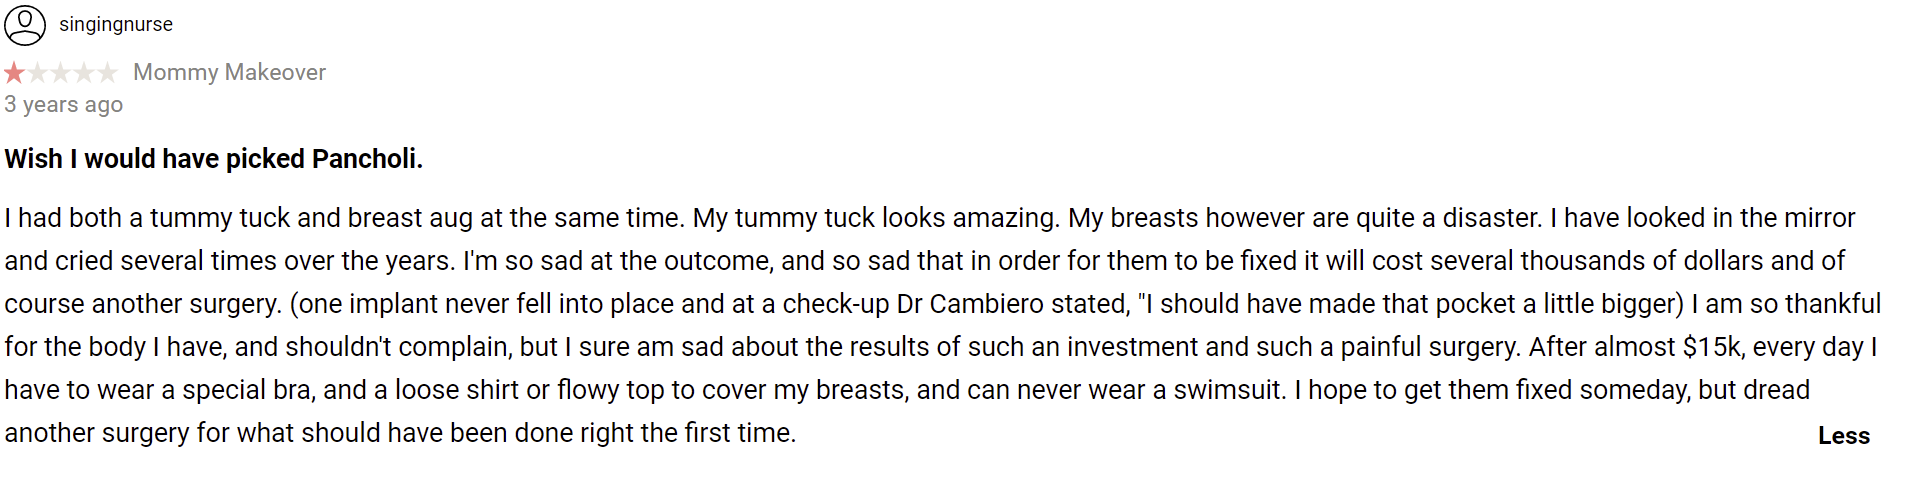Click the first filled rating star
The width and height of the screenshot is (1921, 496).
click(14, 72)
